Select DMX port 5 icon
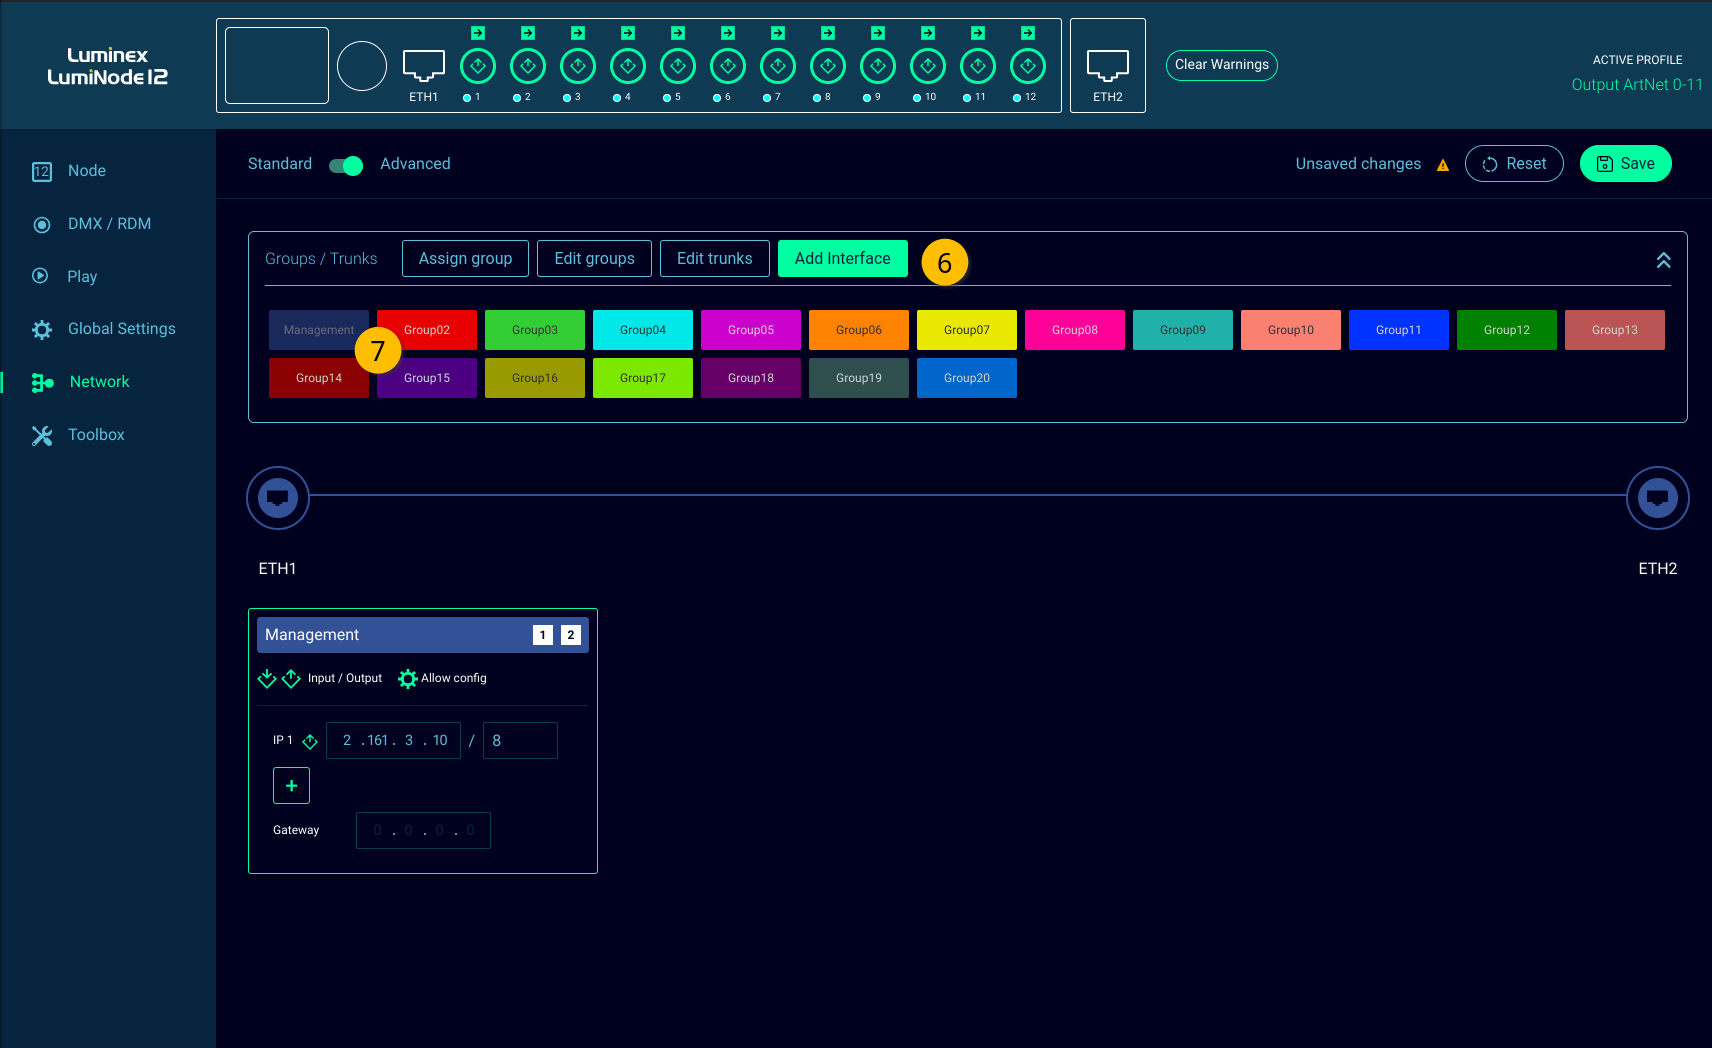The width and height of the screenshot is (1712, 1048). [678, 66]
